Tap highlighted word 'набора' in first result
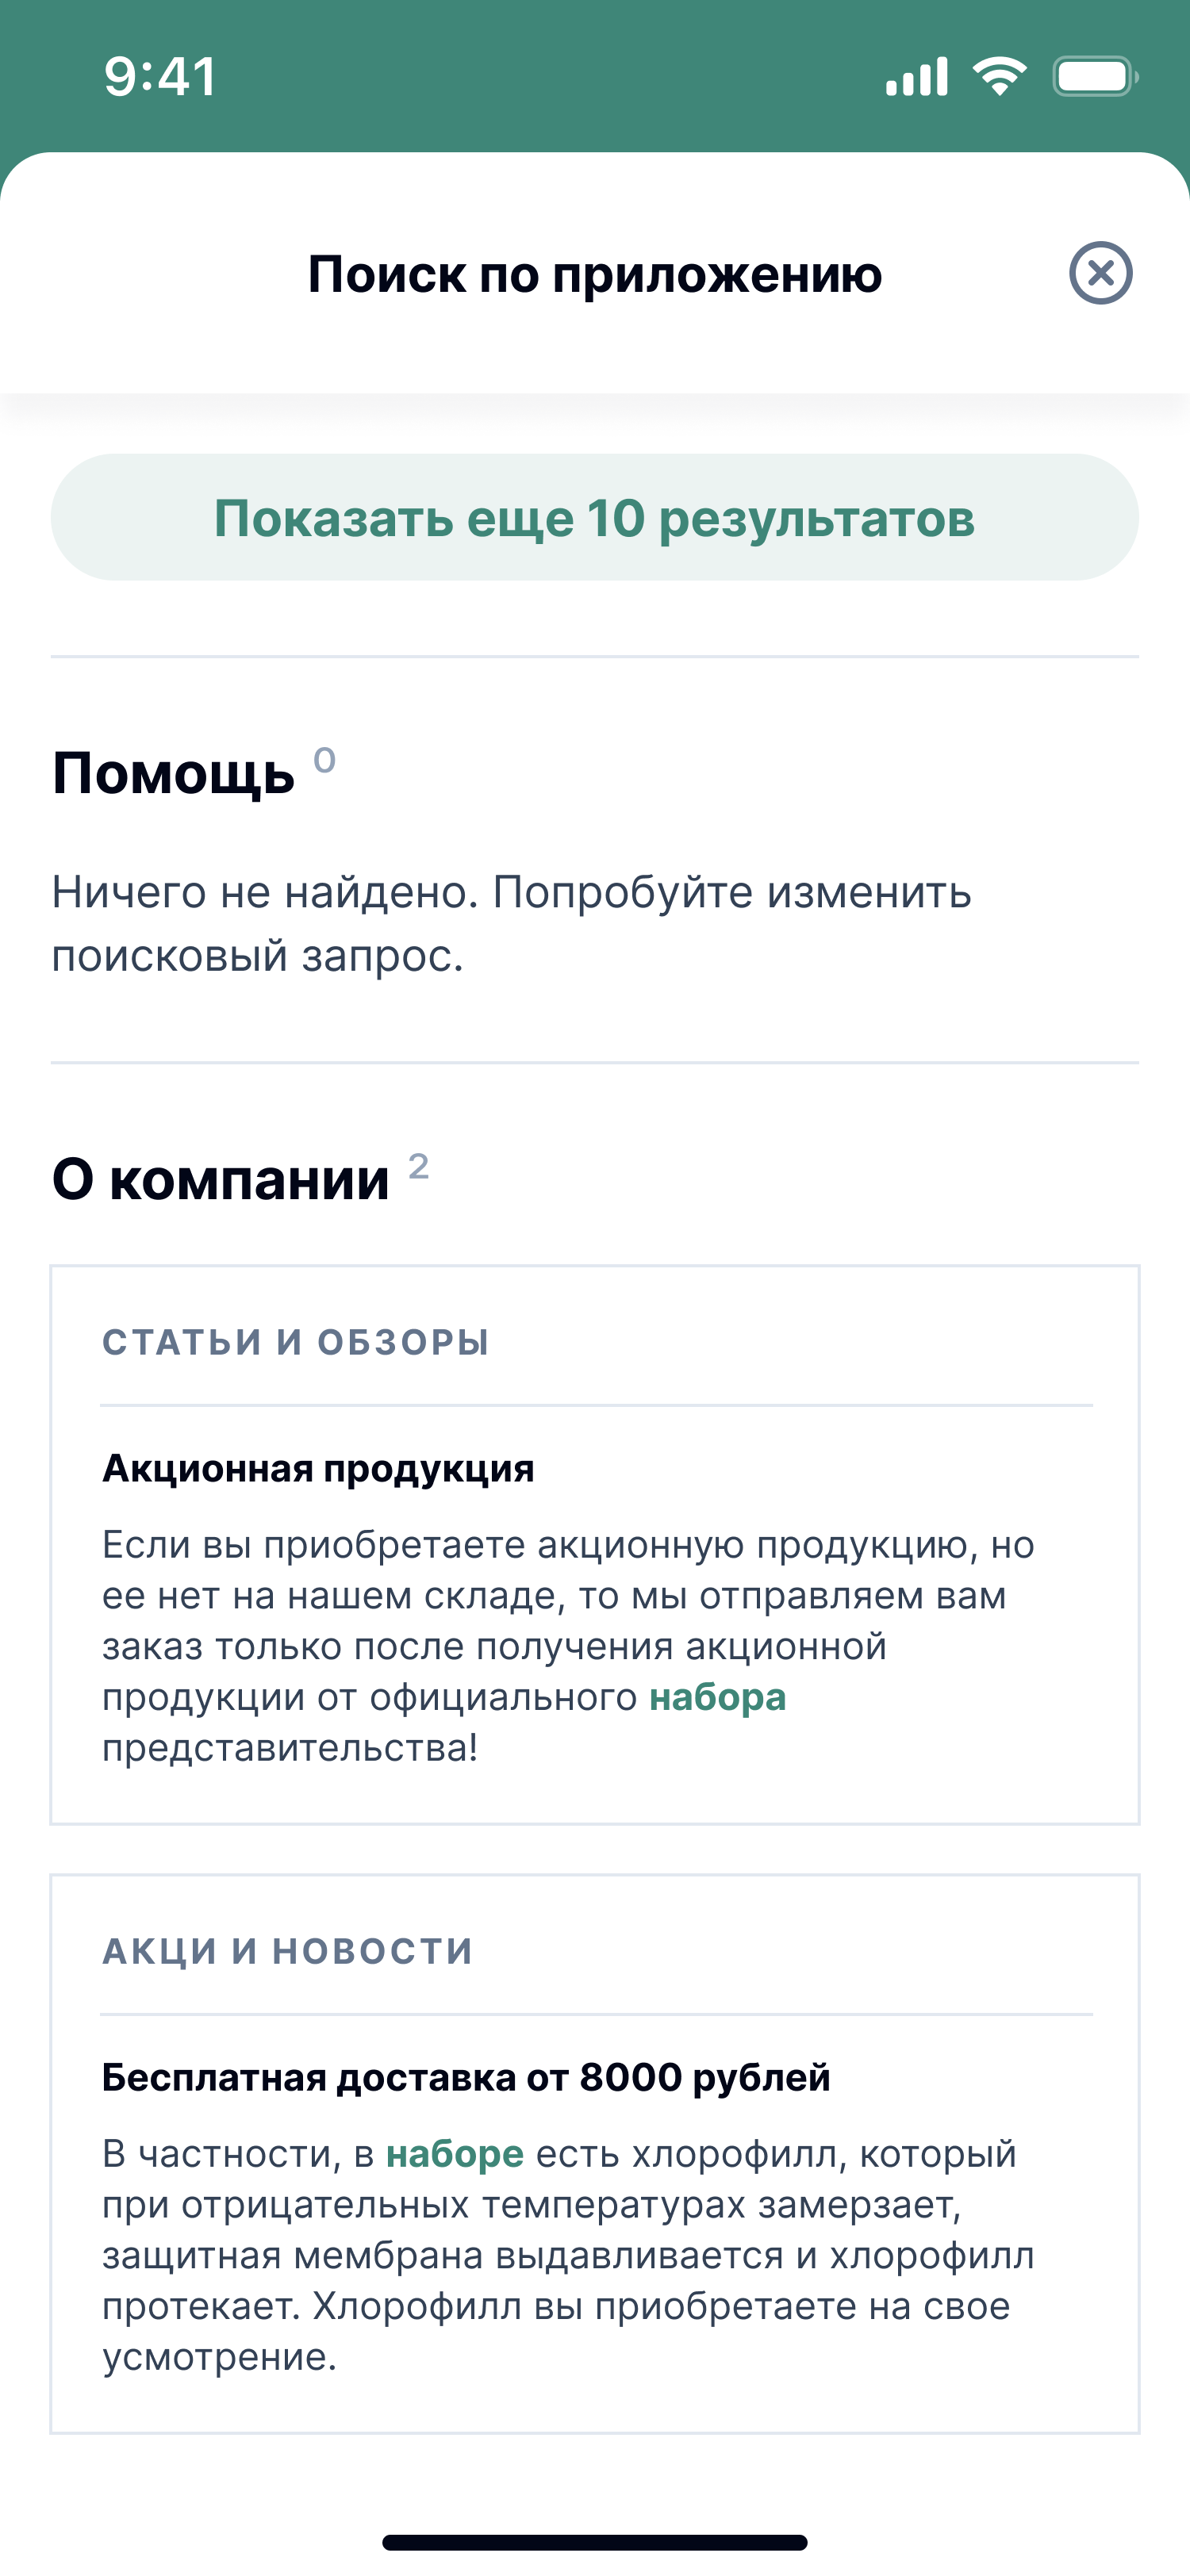Viewport: 1190px width, 2576px height. coord(718,1697)
